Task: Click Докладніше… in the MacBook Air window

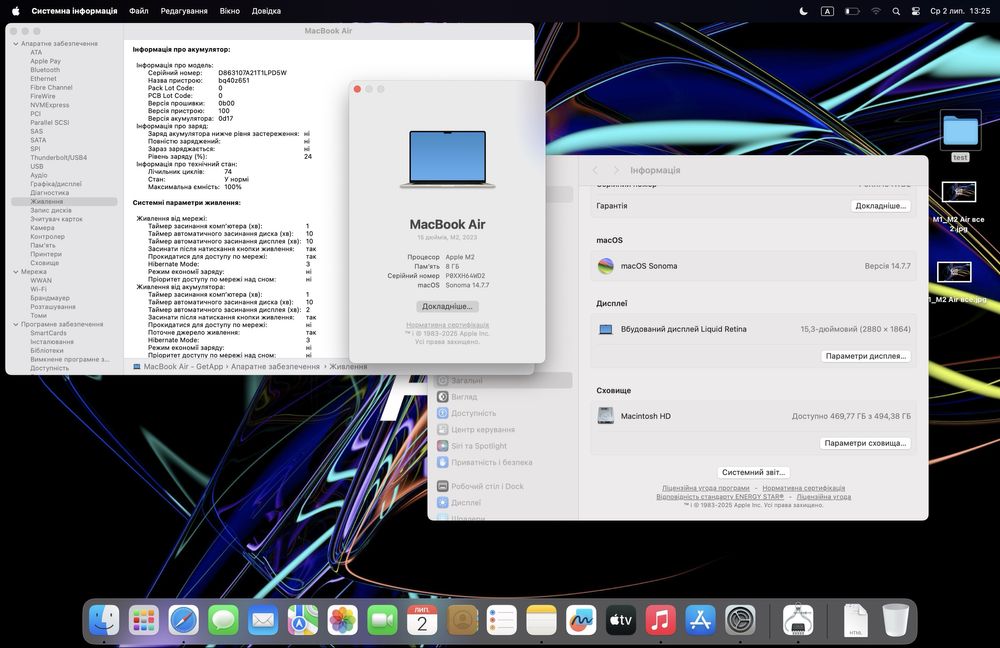Action: (447, 306)
